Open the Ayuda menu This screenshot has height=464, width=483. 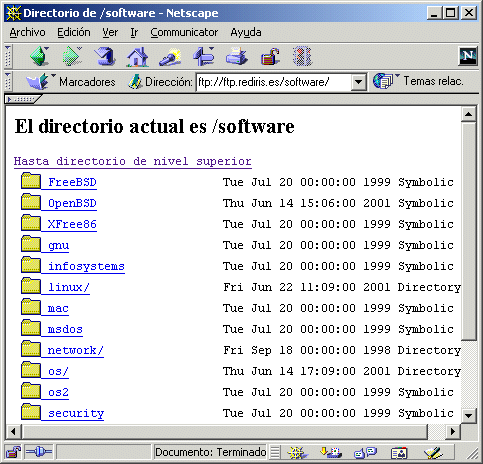246,32
